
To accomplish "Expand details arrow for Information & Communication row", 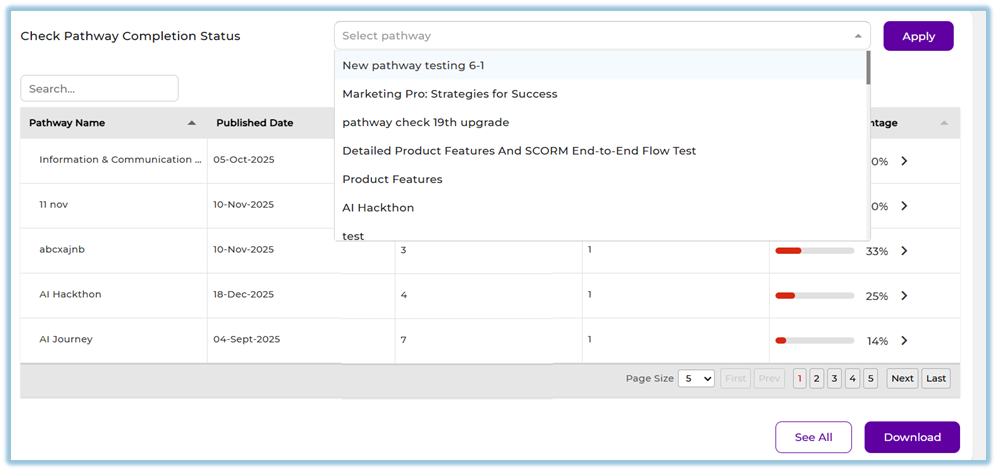I will coord(904,161).
